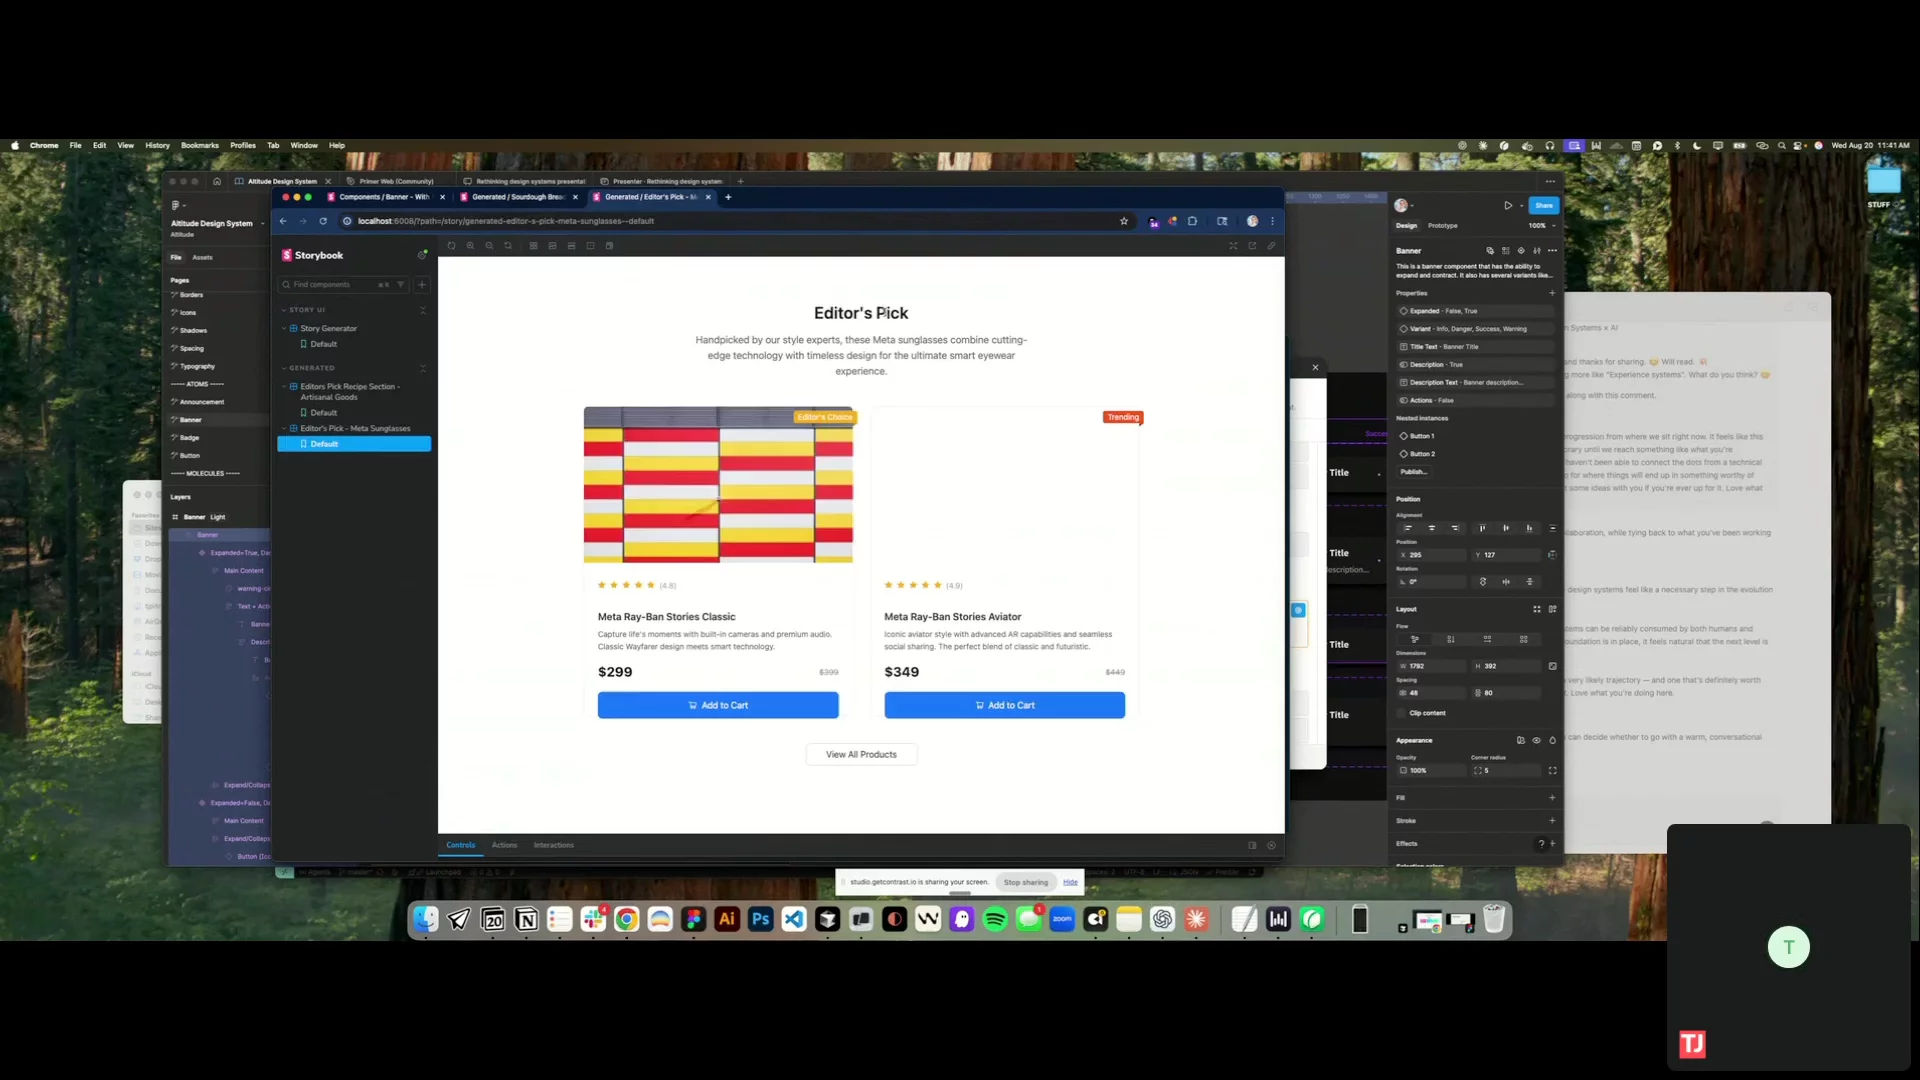Viewport: 1920px width, 1080px height.
Task: Select Default story under Artisanal Goods
Action: tap(323, 413)
